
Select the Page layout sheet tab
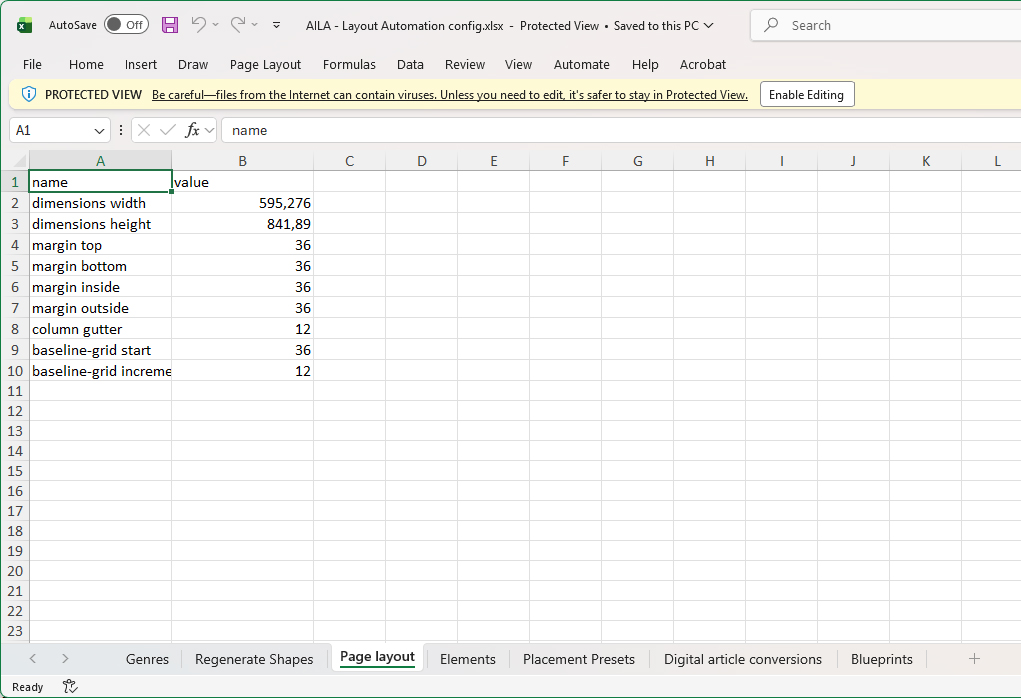coord(377,657)
